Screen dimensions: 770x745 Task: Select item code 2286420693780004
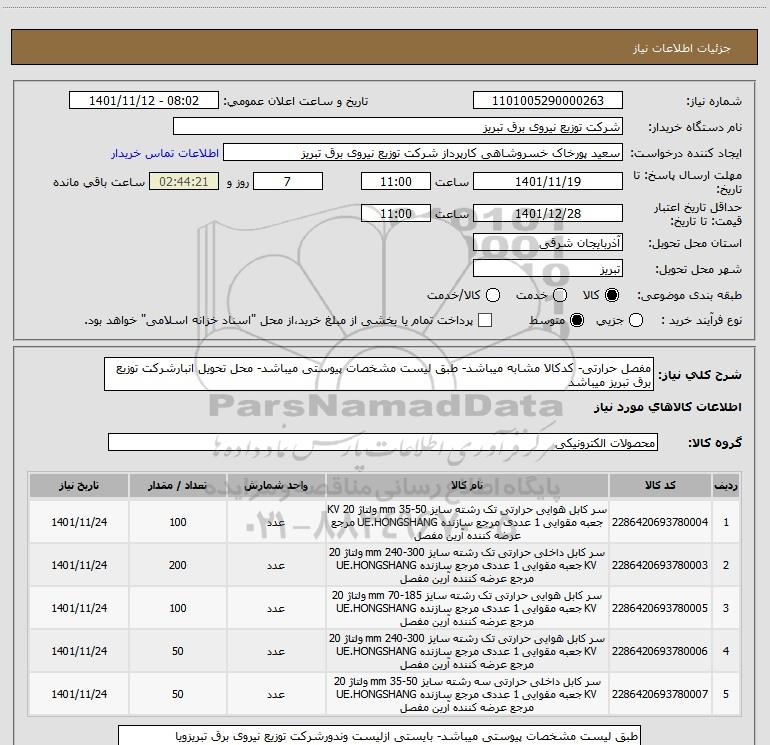click(660, 522)
